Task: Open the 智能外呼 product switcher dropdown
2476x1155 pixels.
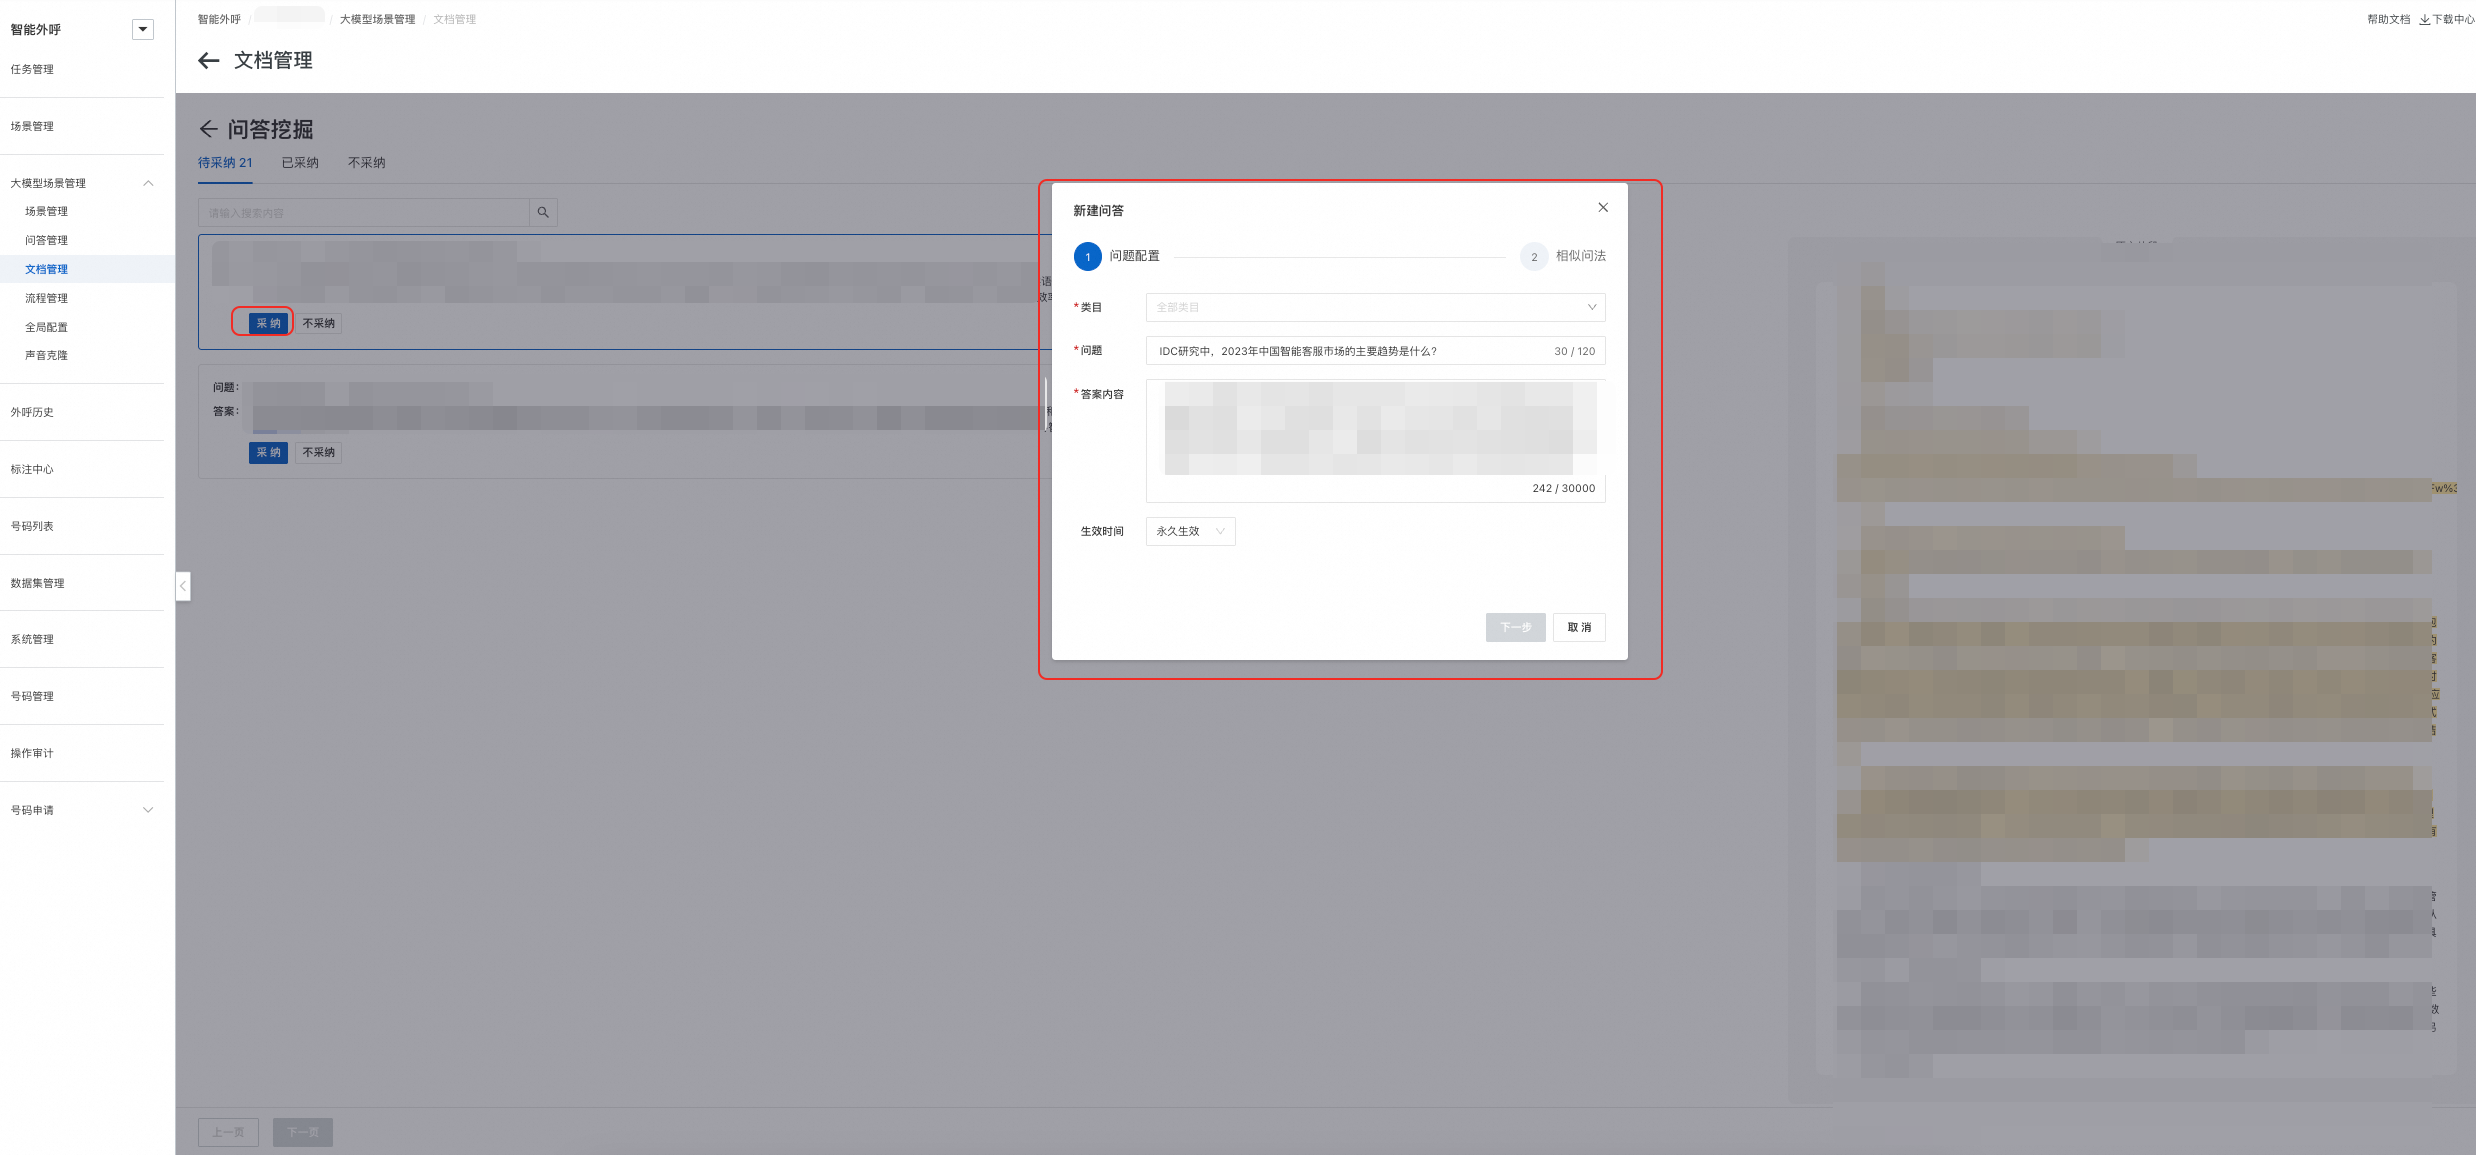Action: click(143, 29)
